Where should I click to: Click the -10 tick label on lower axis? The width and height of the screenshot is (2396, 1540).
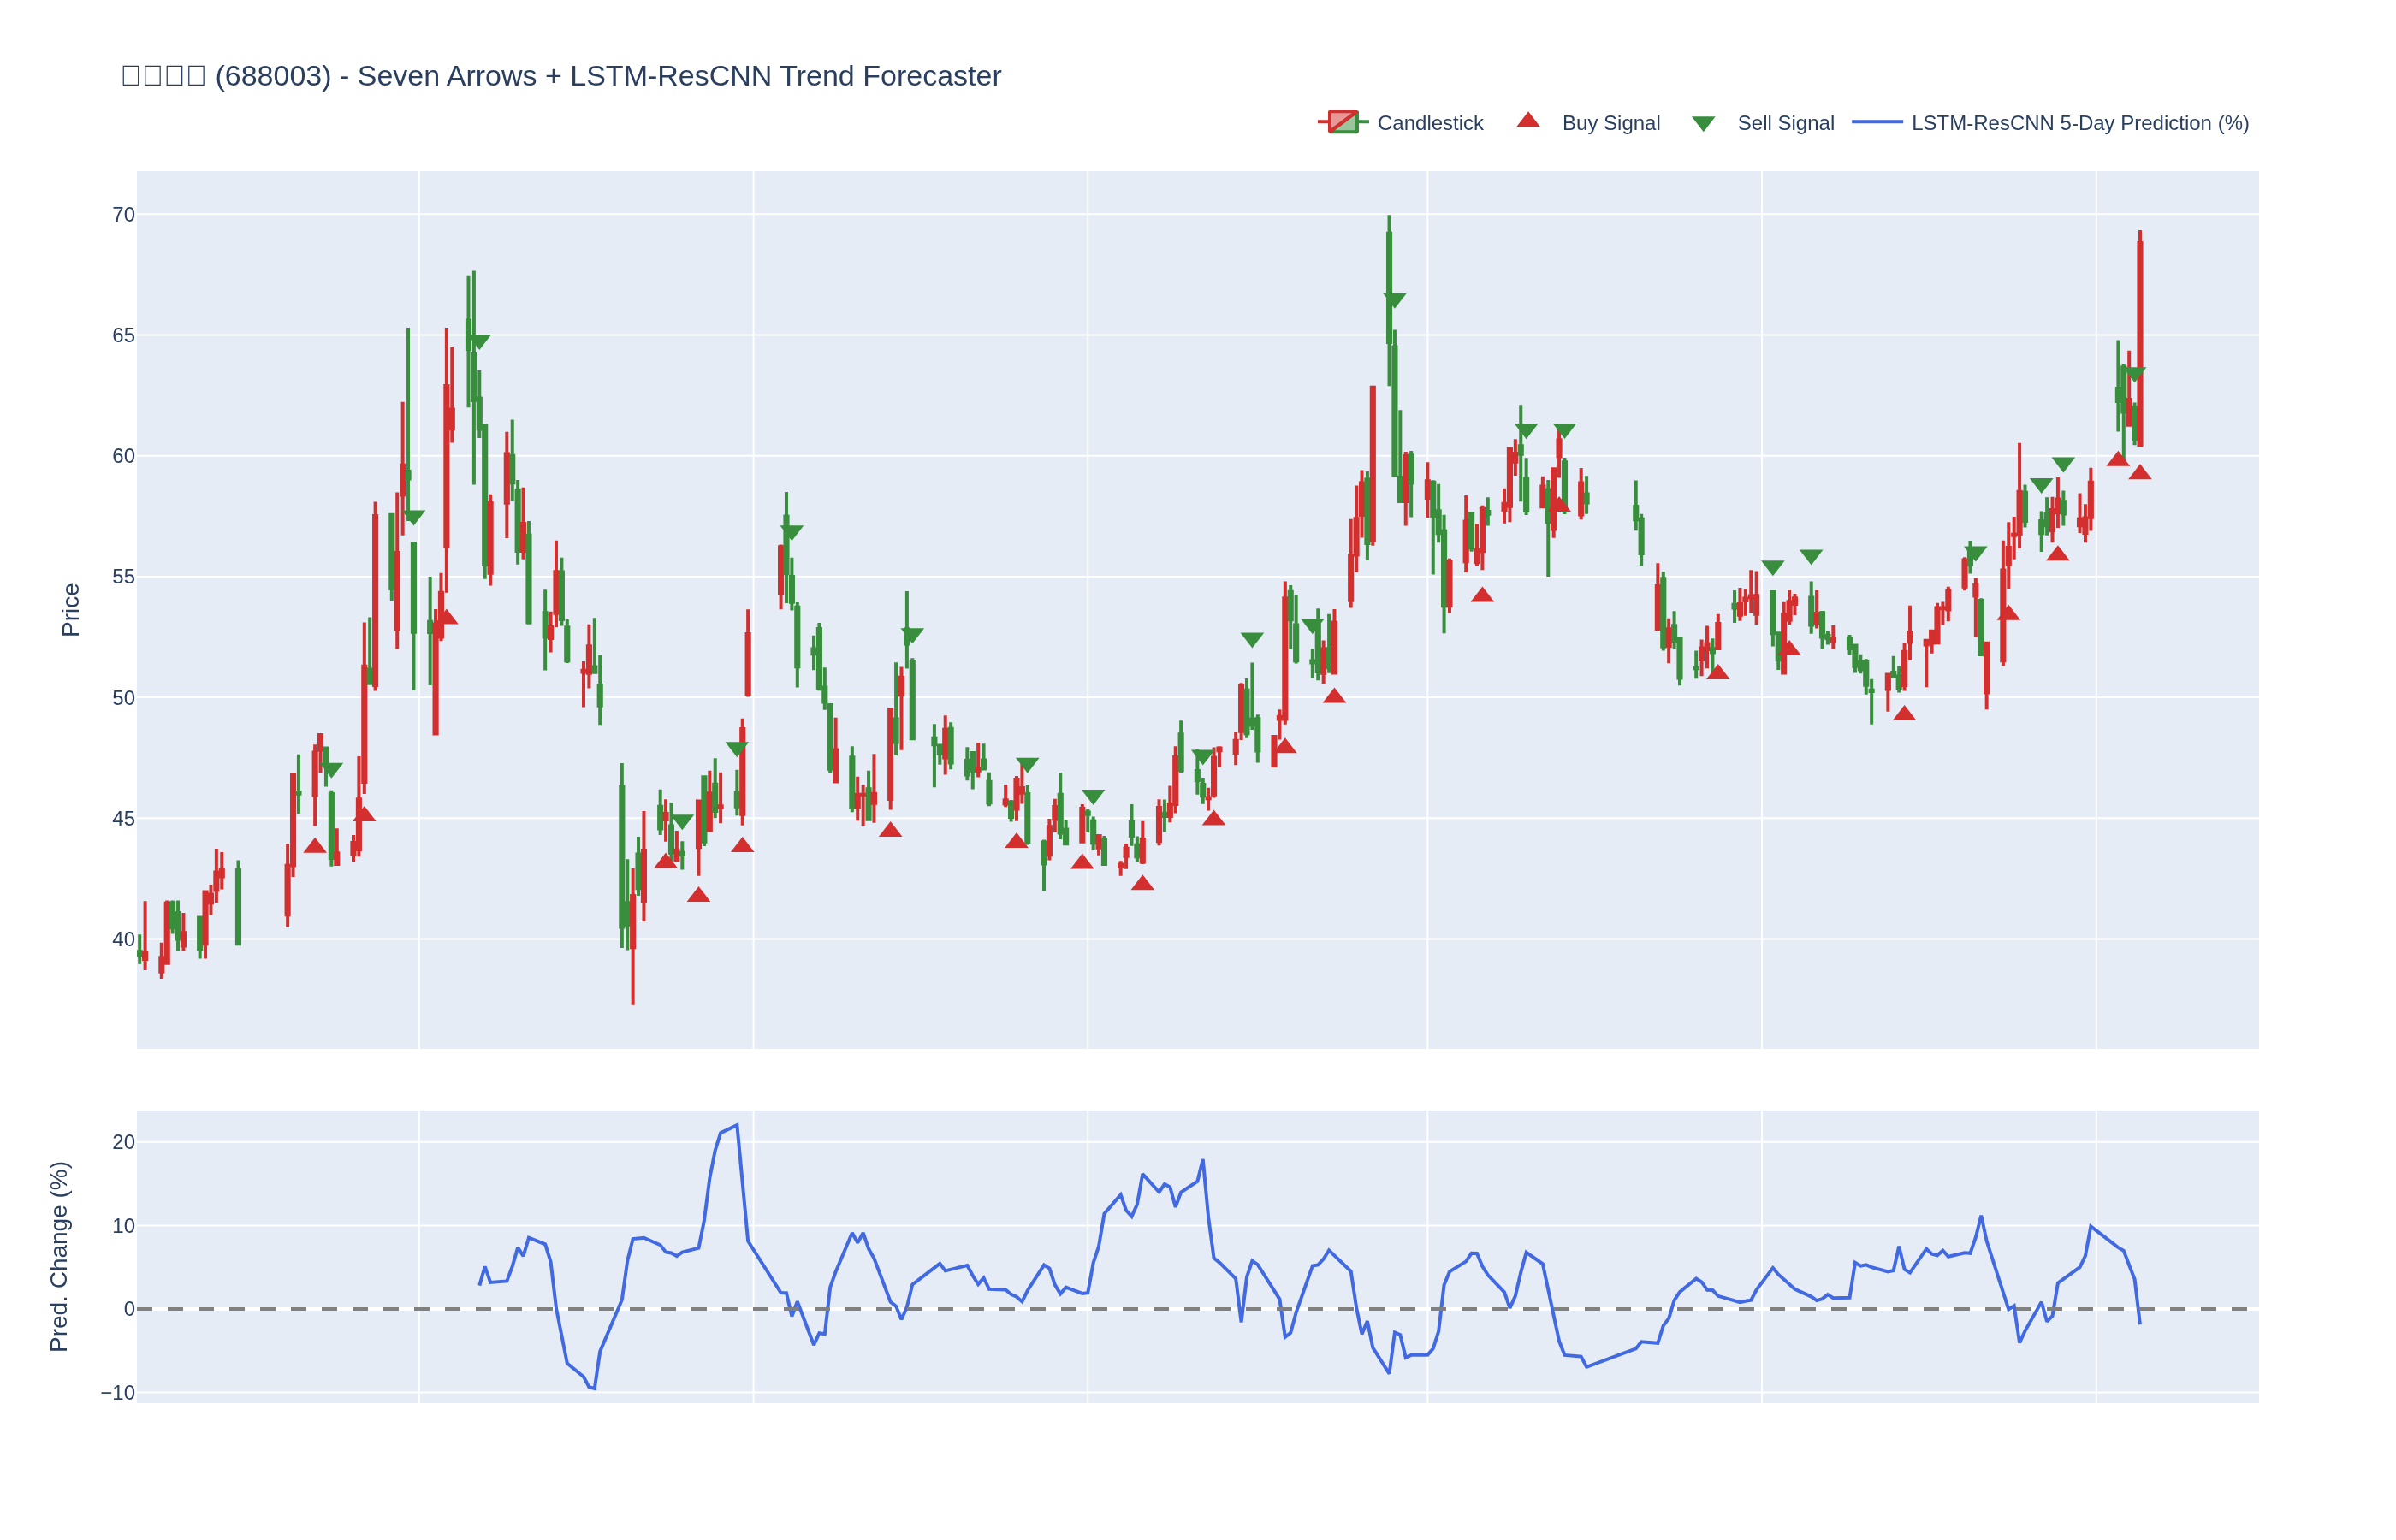117,1393
